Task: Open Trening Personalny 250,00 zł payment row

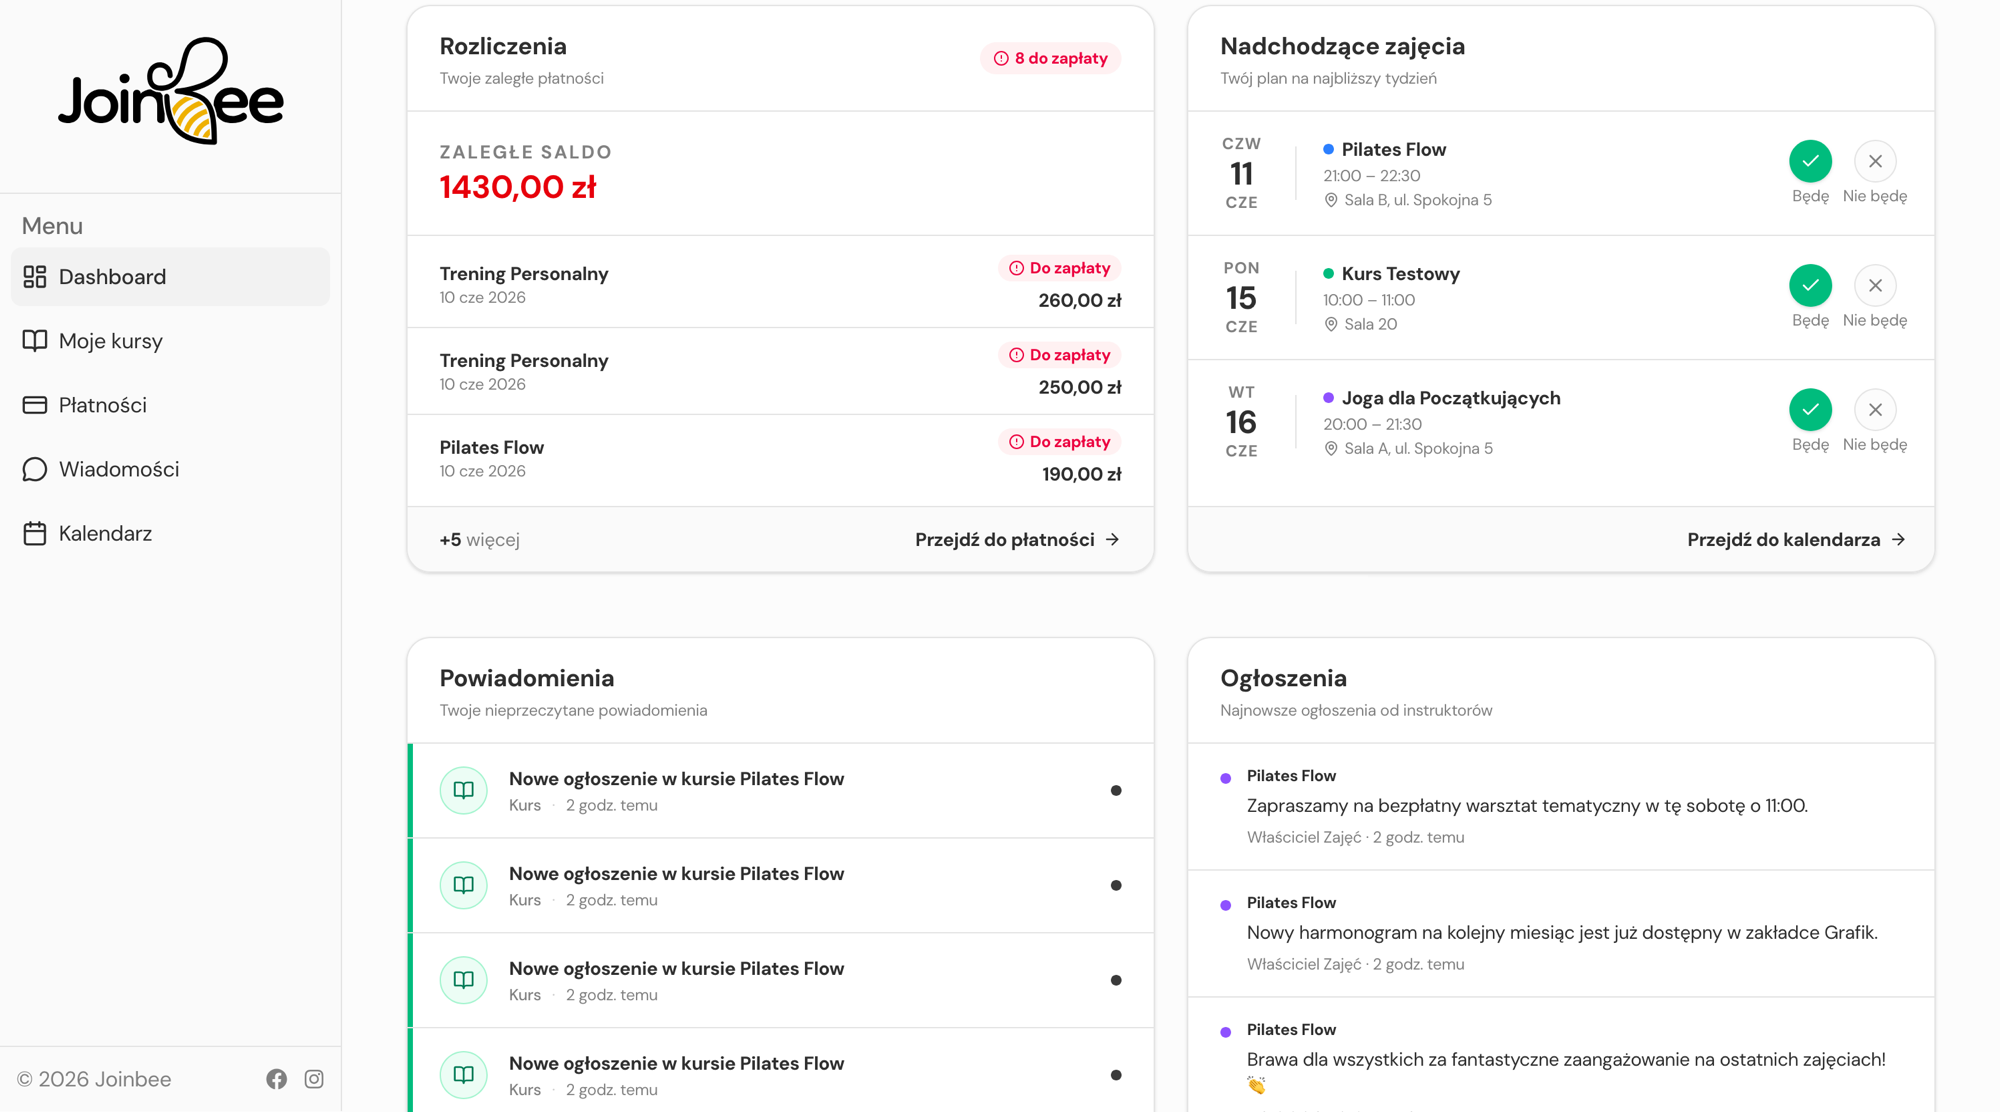Action: 780,371
